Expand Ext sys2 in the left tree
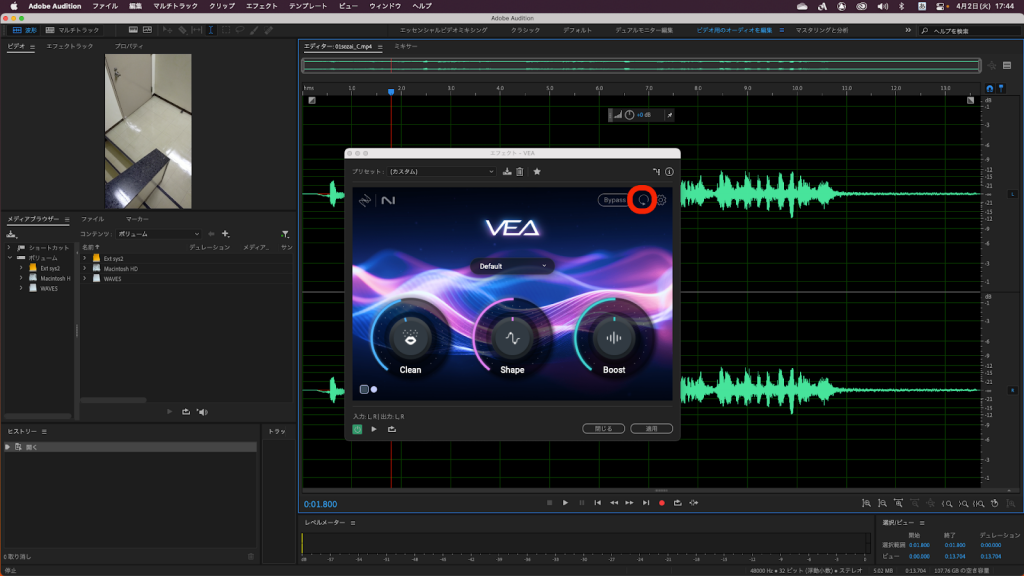The width and height of the screenshot is (1024, 576). [21, 268]
